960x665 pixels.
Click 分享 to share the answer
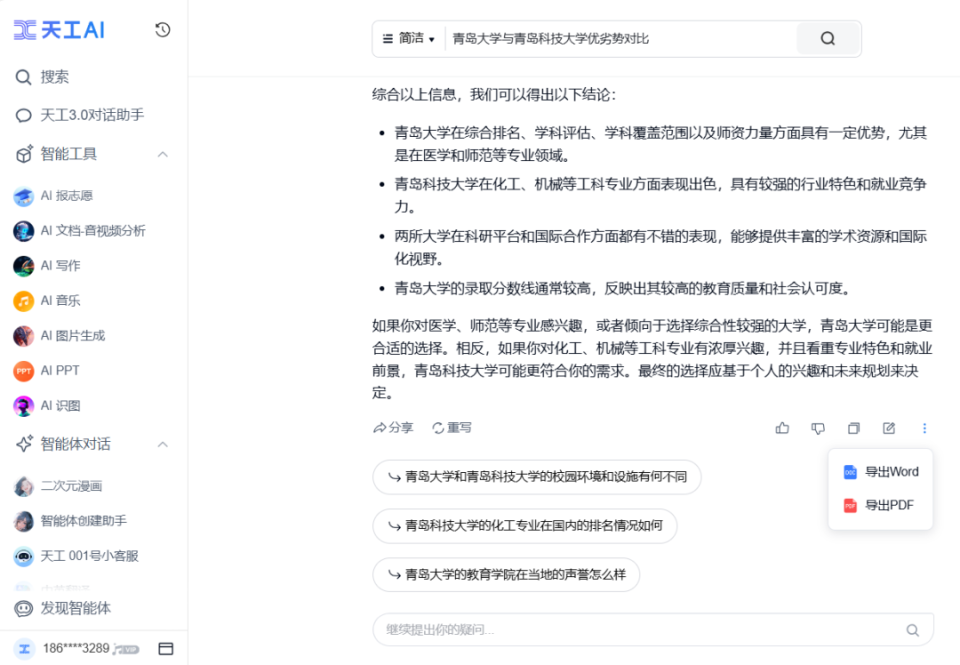pyautogui.click(x=393, y=427)
